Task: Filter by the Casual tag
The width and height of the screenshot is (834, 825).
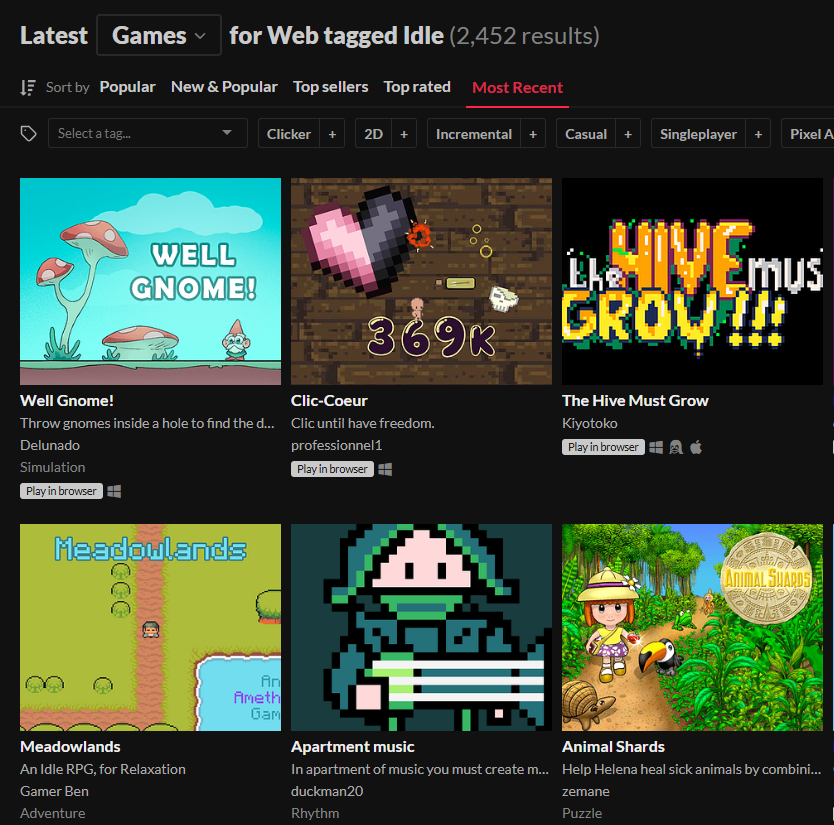Action: point(586,134)
